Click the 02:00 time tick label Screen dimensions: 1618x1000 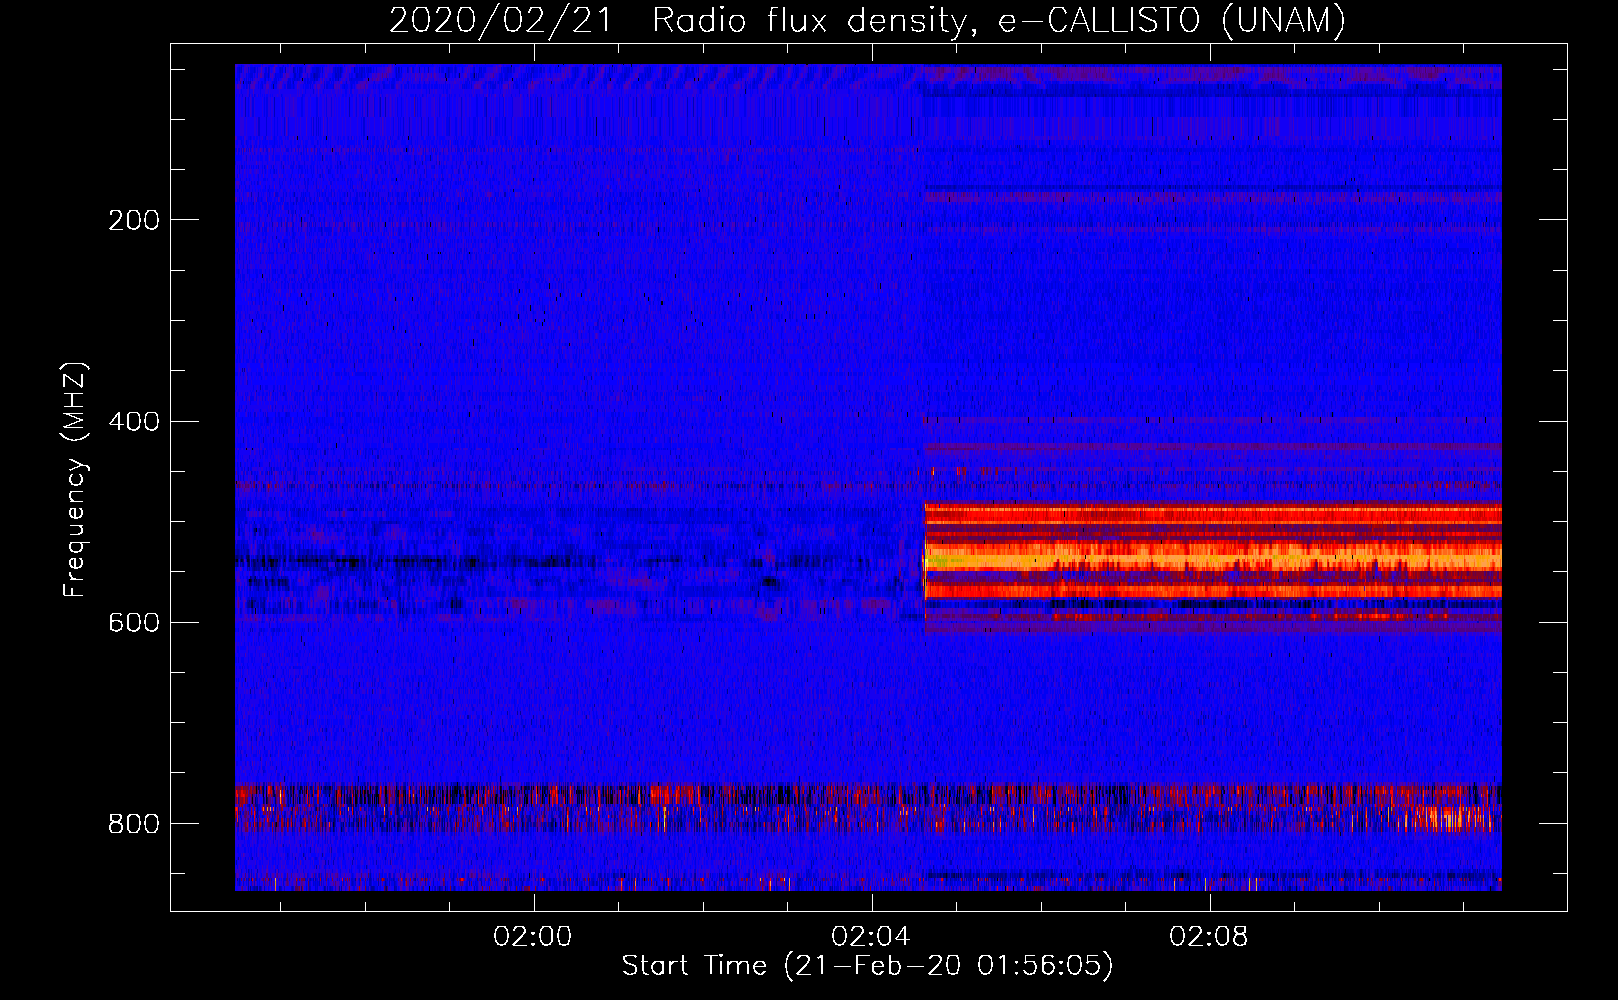click(x=533, y=937)
